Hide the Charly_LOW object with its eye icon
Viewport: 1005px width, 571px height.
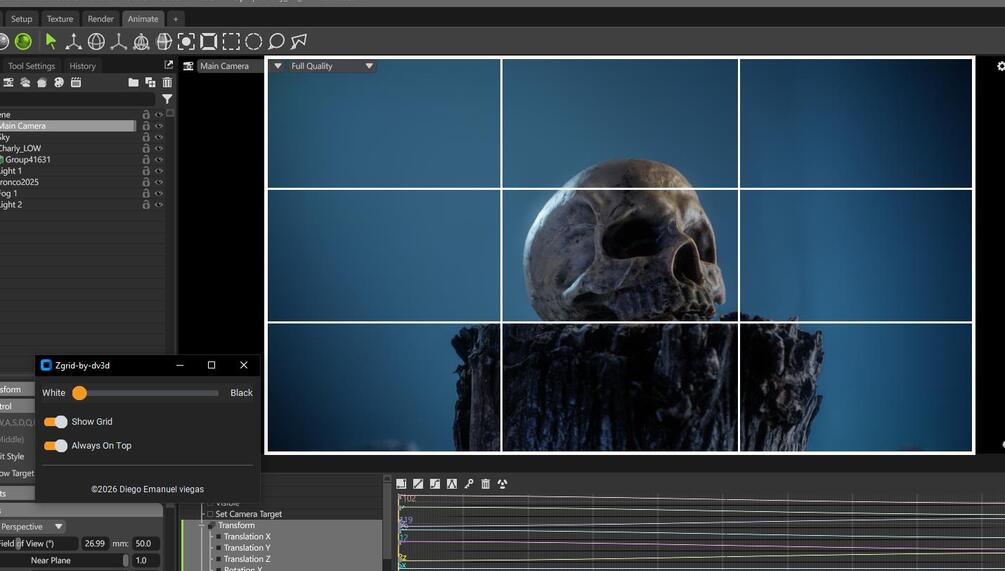pos(158,148)
